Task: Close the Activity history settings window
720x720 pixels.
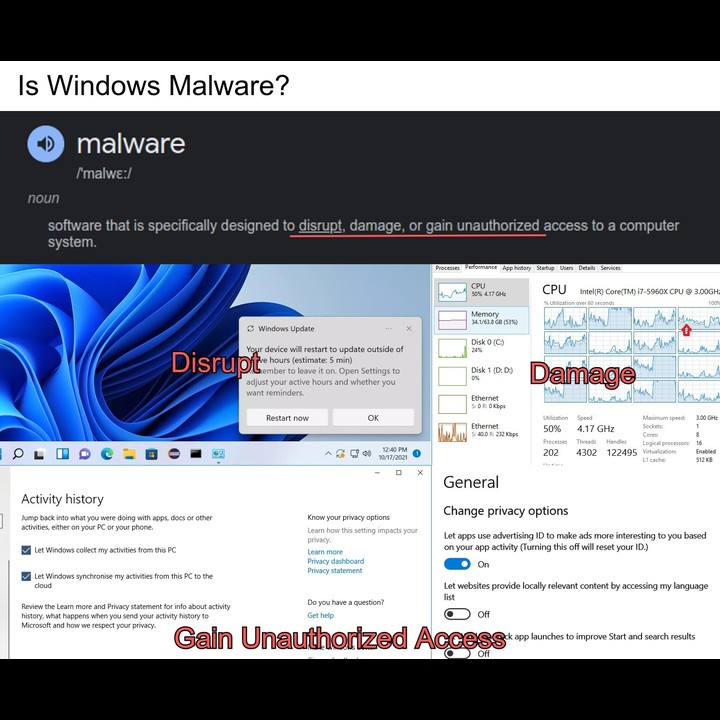Action: tap(420, 472)
